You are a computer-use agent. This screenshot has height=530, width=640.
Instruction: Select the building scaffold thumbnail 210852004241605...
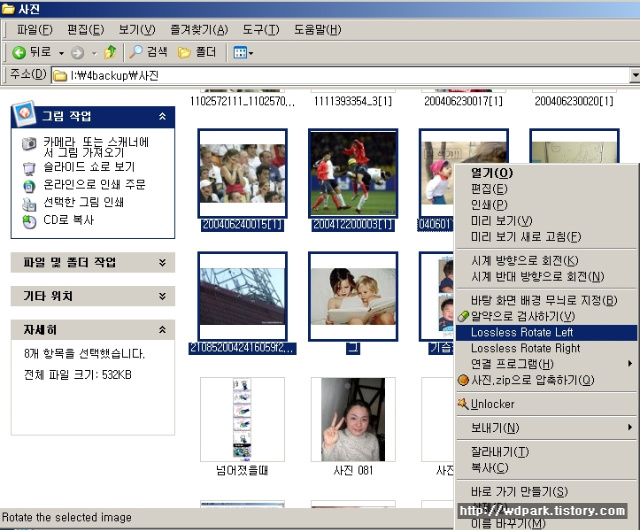242,296
